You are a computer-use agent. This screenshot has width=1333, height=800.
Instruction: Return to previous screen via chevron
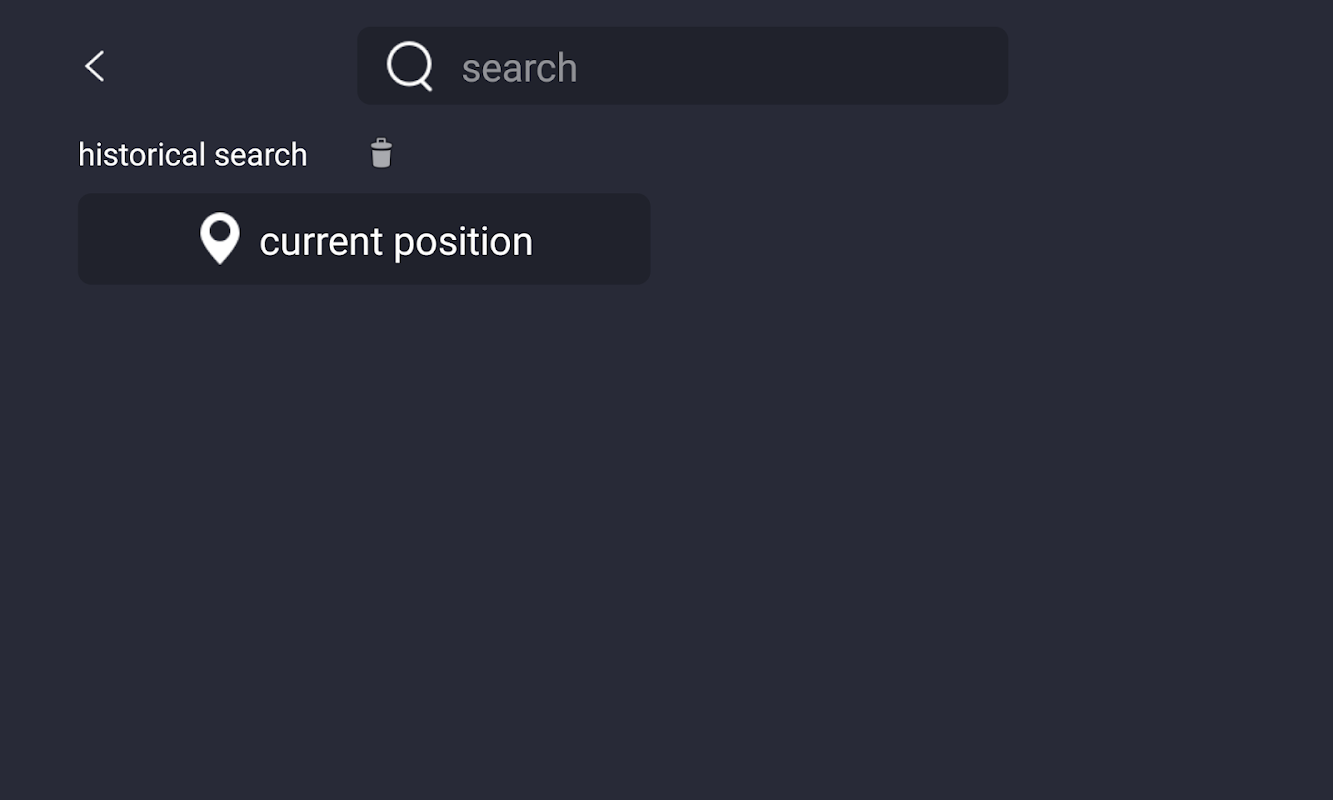[95, 67]
